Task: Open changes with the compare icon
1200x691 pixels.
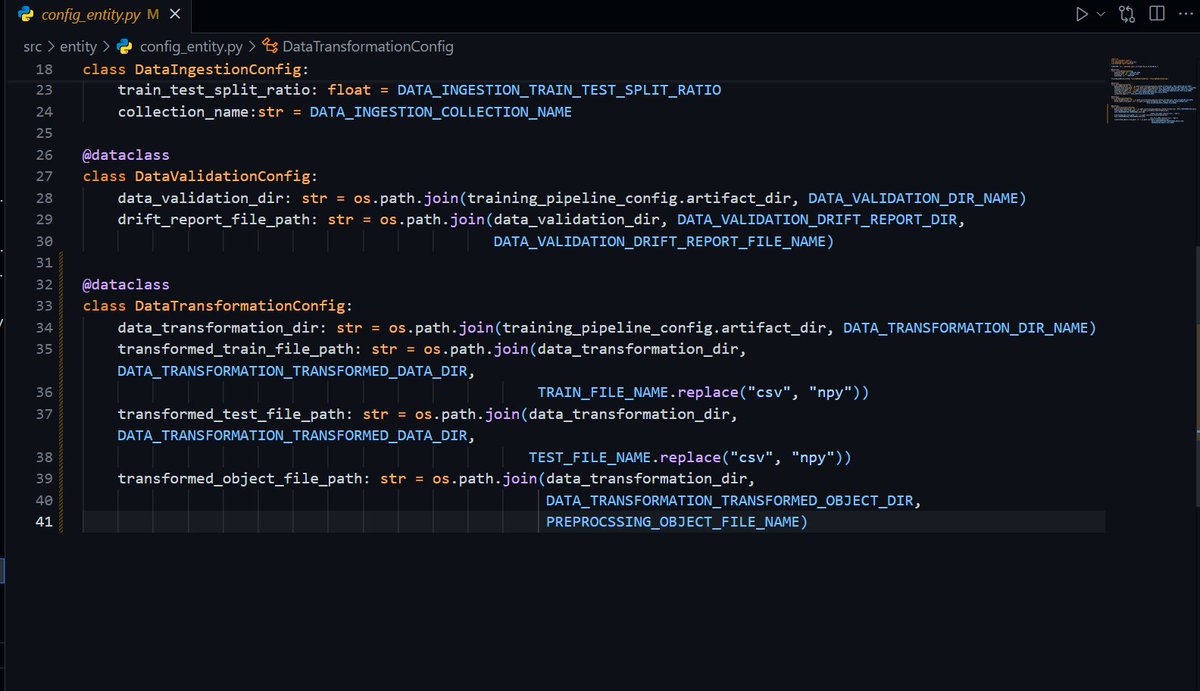Action: 1128,14
